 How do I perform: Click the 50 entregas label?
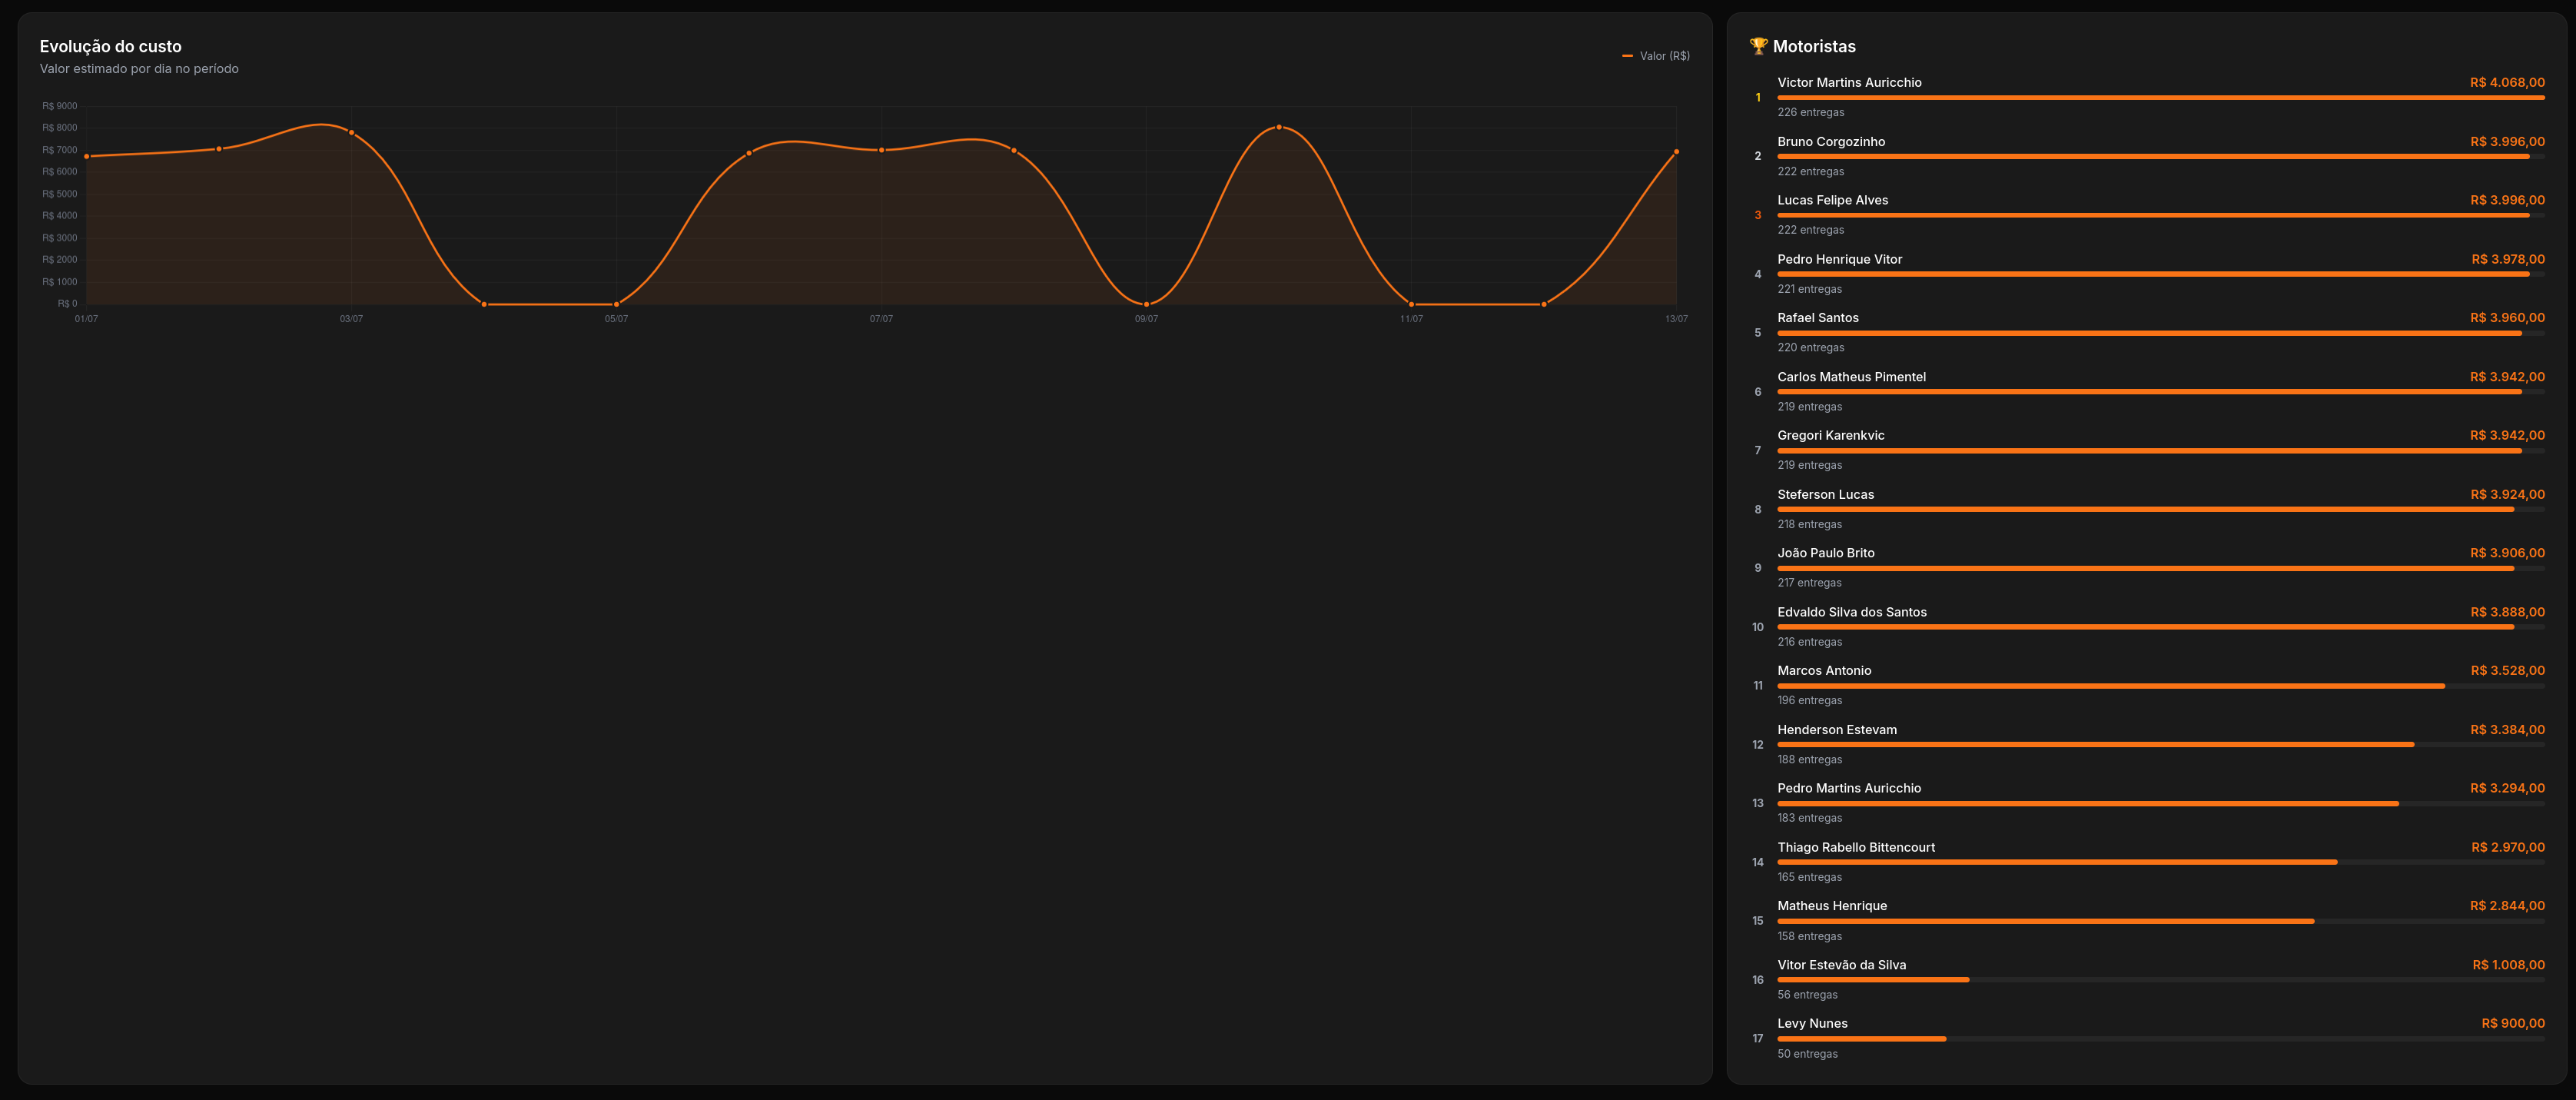pos(1807,1054)
